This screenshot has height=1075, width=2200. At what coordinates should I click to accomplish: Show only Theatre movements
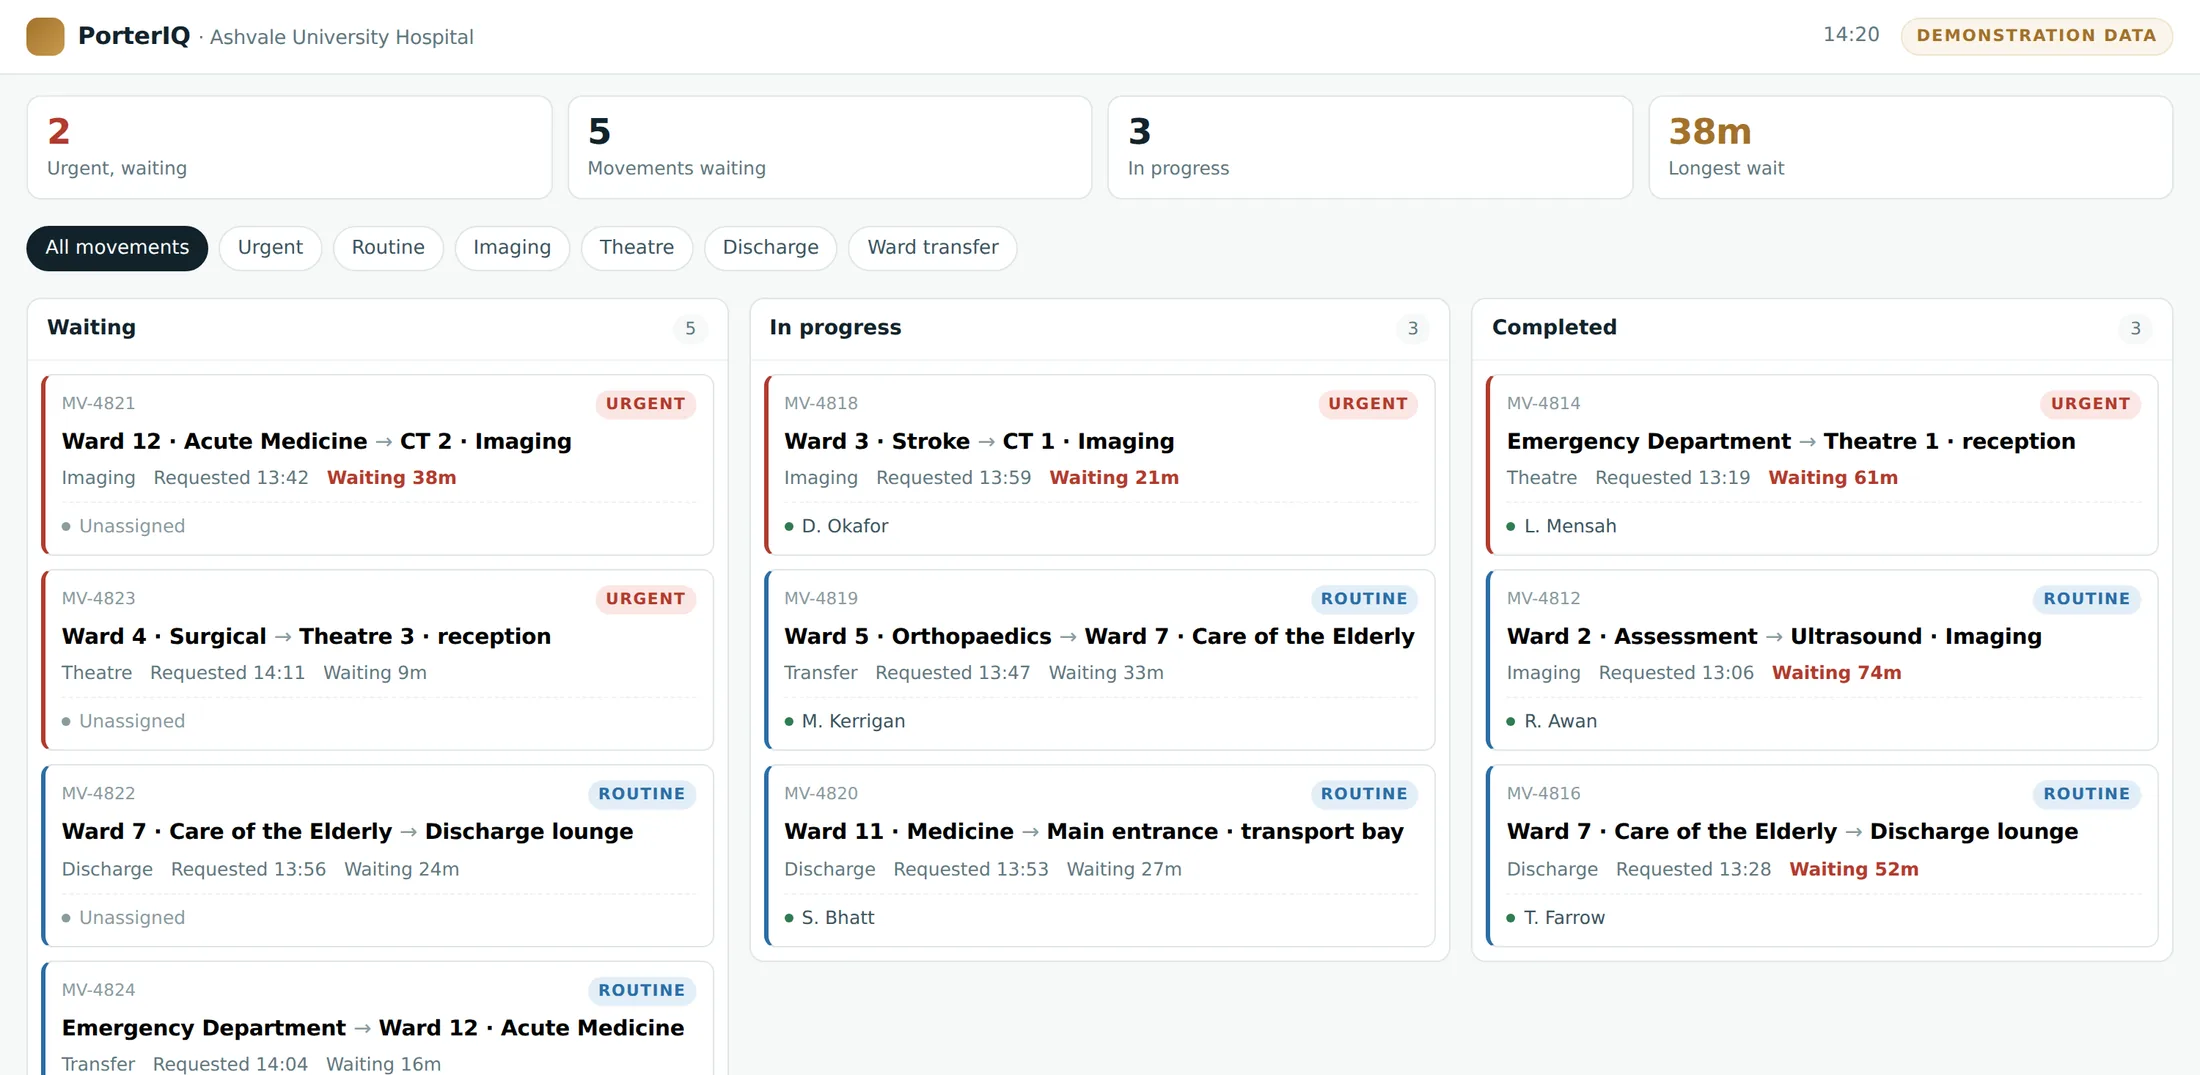pyautogui.click(x=637, y=248)
